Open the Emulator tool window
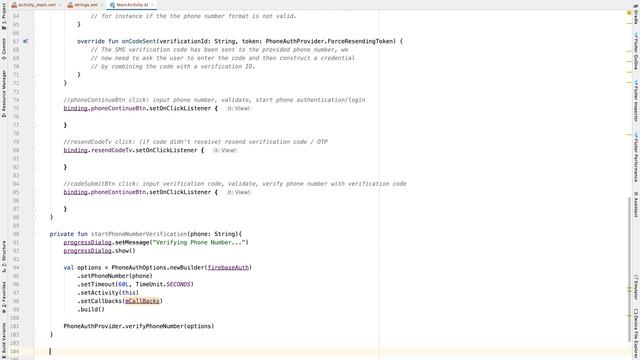The width and height of the screenshot is (640, 360). (636, 287)
